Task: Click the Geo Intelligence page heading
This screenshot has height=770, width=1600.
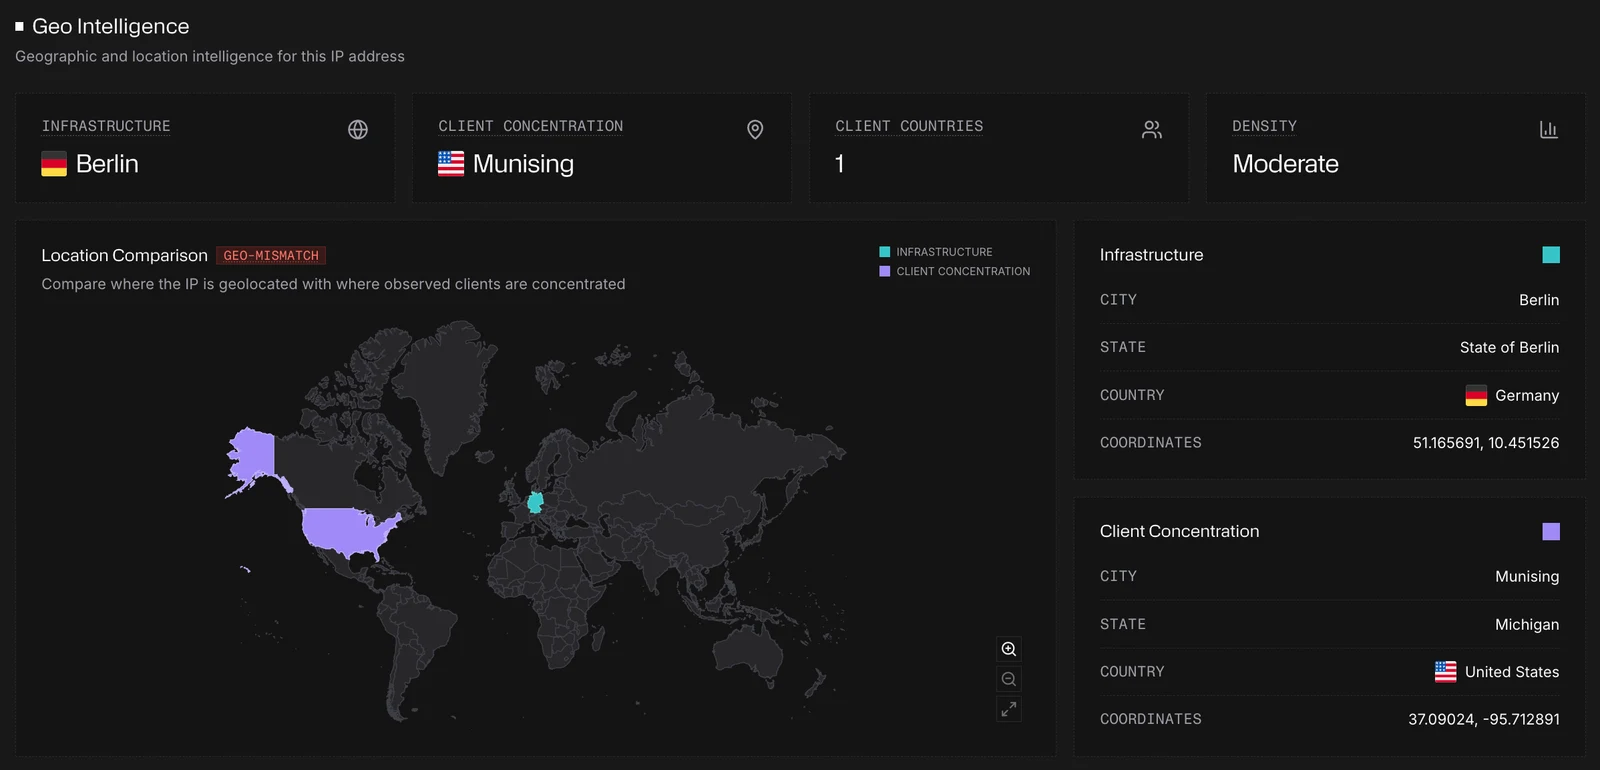Action: pyautogui.click(x=110, y=27)
